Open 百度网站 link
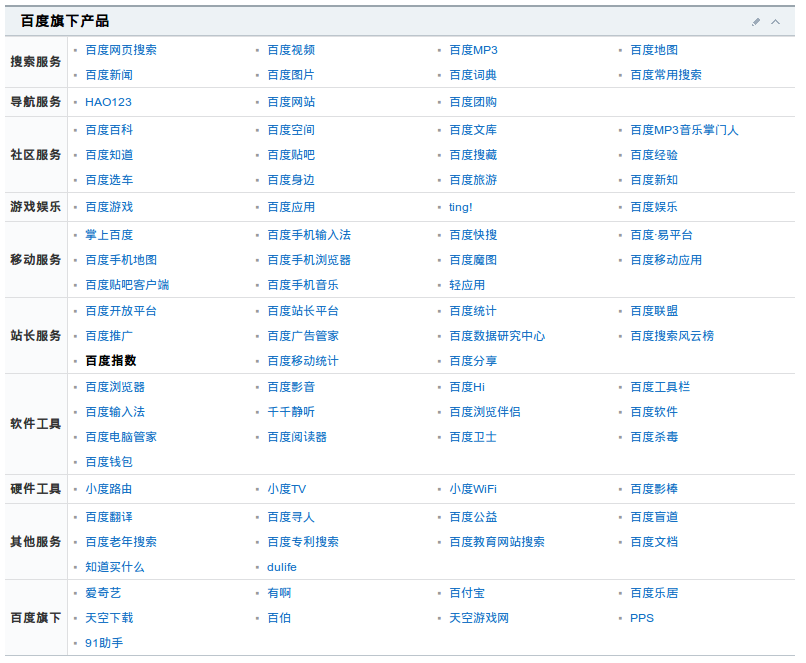Image resolution: width=806 pixels, height=663 pixels. (x=291, y=102)
